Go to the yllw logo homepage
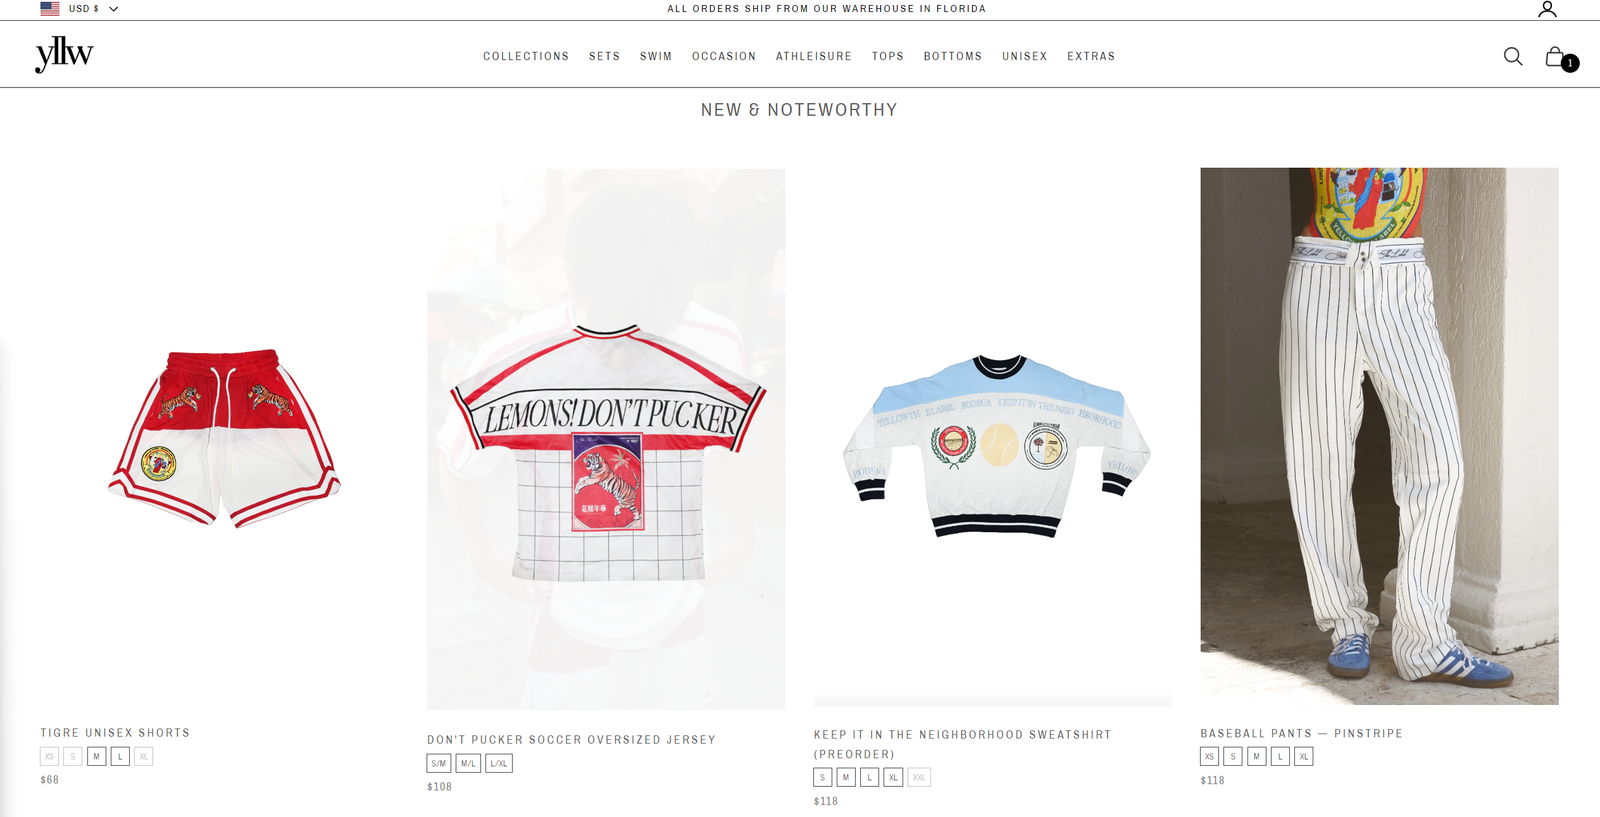1600x817 pixels. click(64, 54)
